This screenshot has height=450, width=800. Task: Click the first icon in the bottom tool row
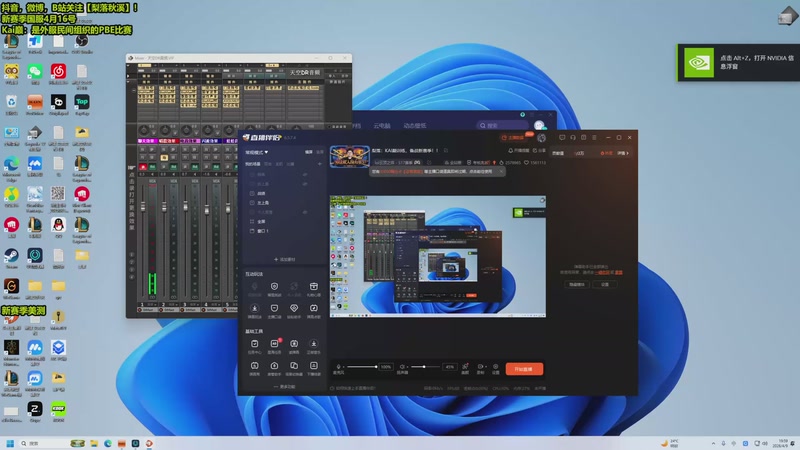255,366
